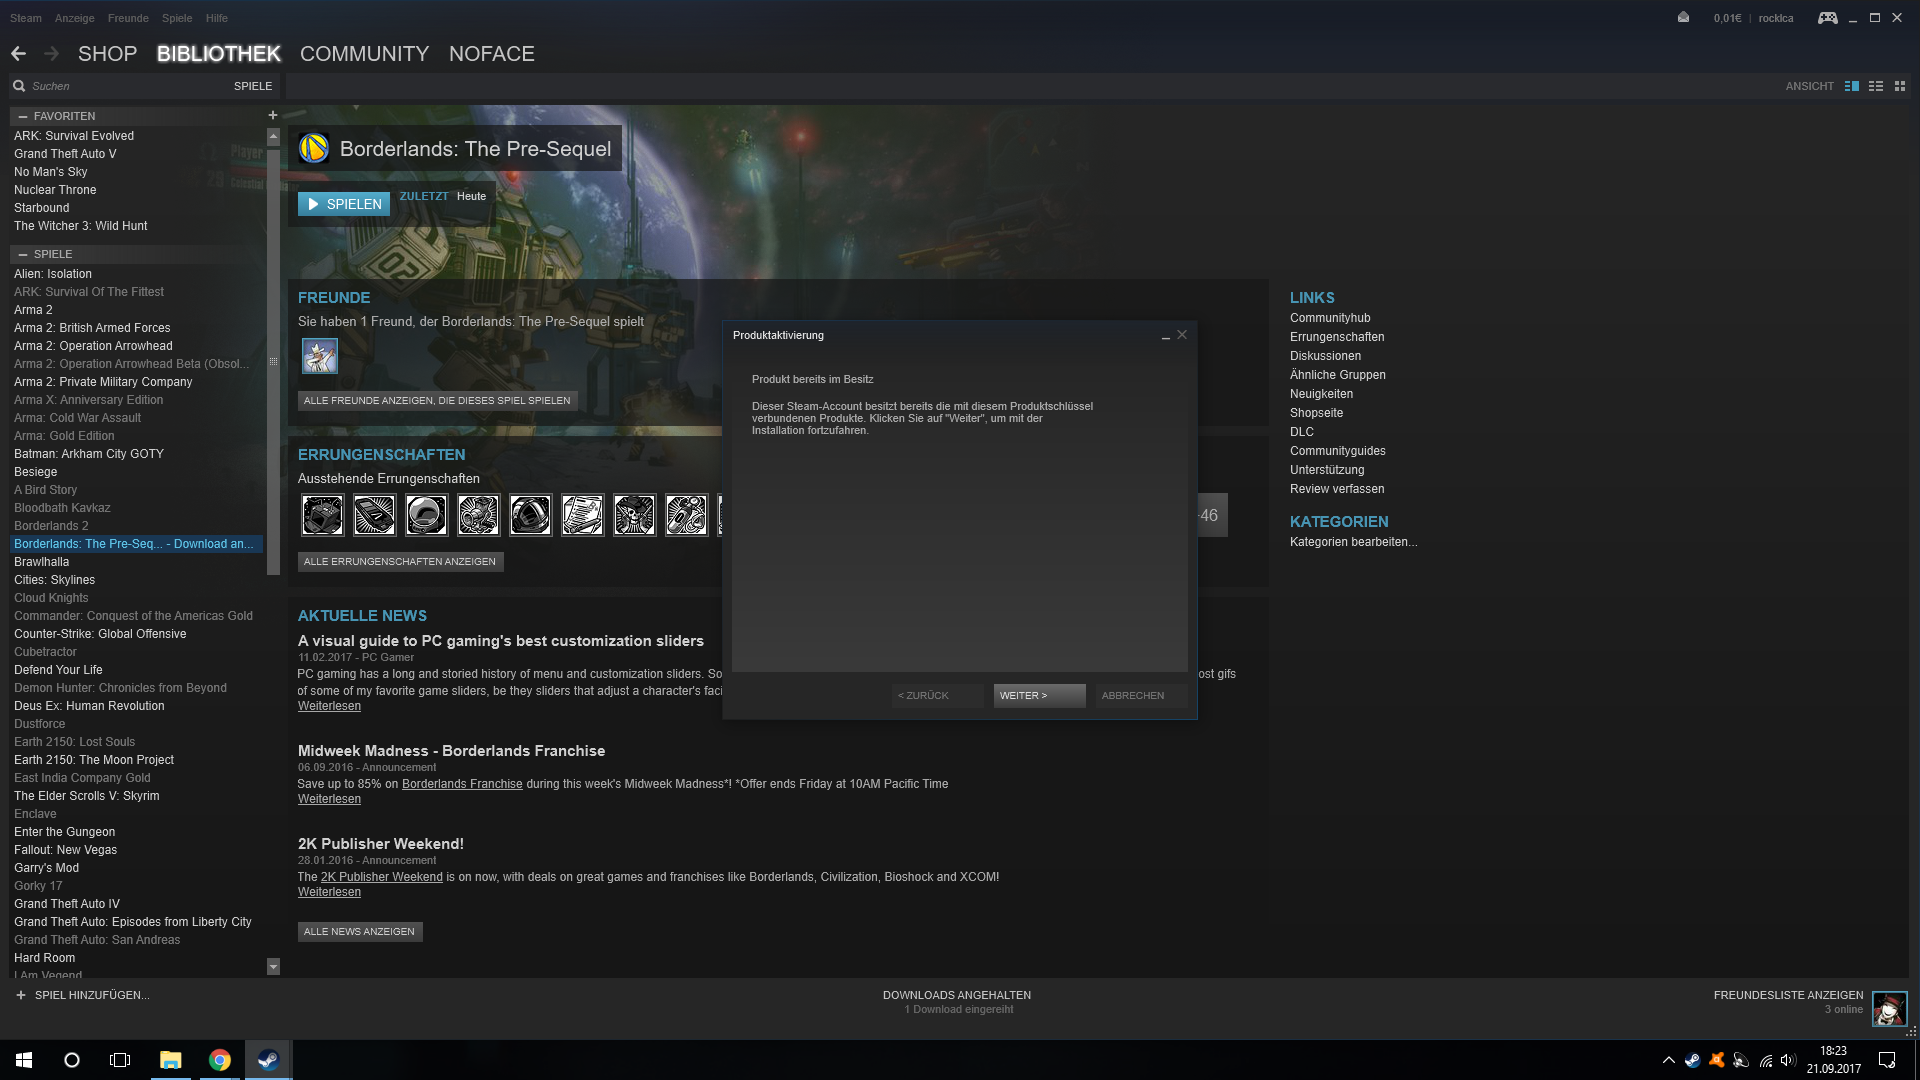
Task: Open the fifth pending achievement icon
Action: point(530,515)
